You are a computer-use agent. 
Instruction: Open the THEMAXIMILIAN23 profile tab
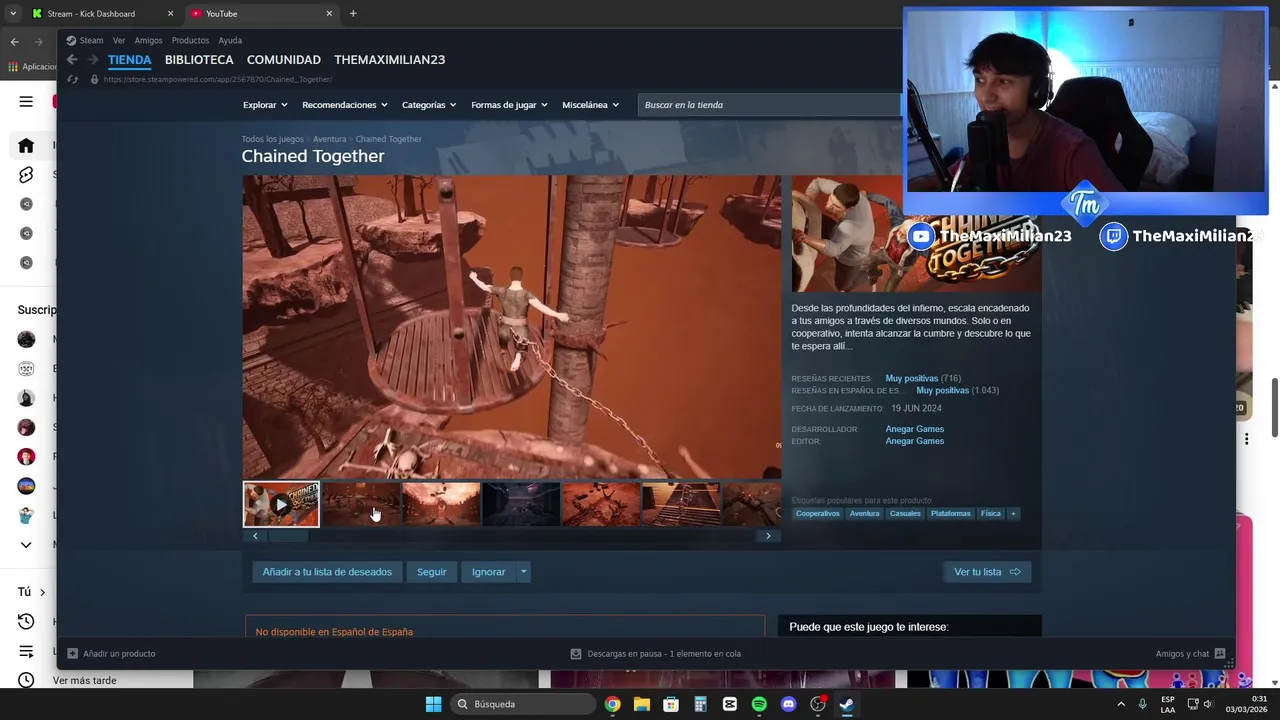click(390, 60)
